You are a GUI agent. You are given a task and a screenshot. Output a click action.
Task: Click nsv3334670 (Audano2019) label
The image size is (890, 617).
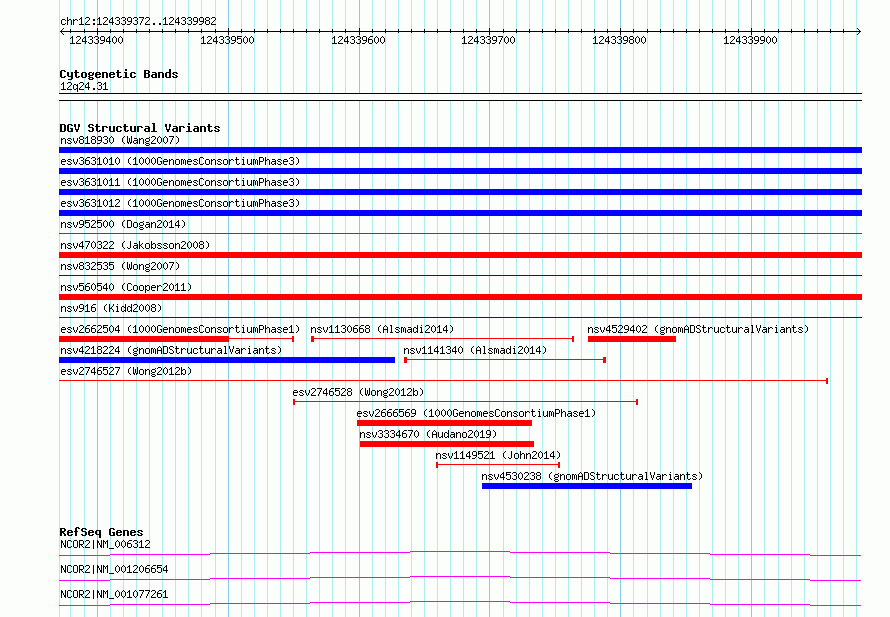coord(428,434)
